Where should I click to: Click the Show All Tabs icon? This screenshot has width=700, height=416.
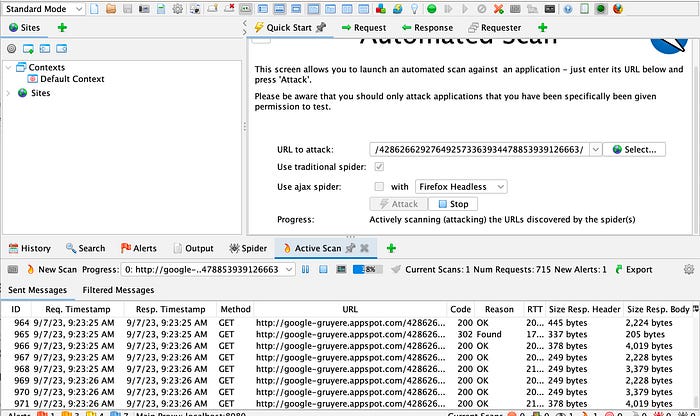coord(212,8)
